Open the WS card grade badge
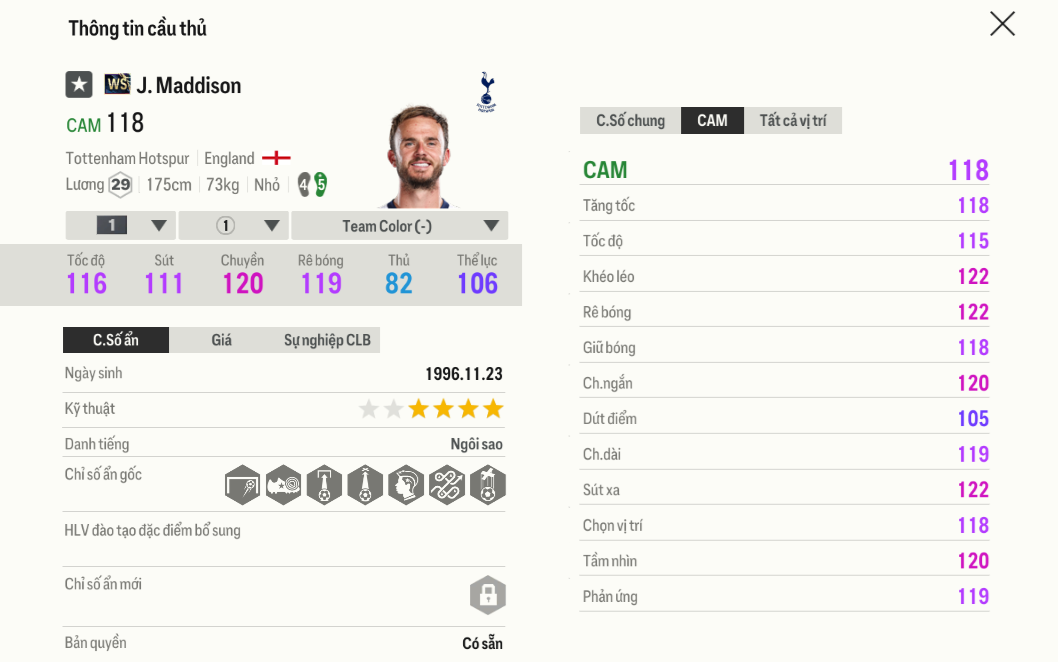The image size is (1058, 662). point(116,84)
